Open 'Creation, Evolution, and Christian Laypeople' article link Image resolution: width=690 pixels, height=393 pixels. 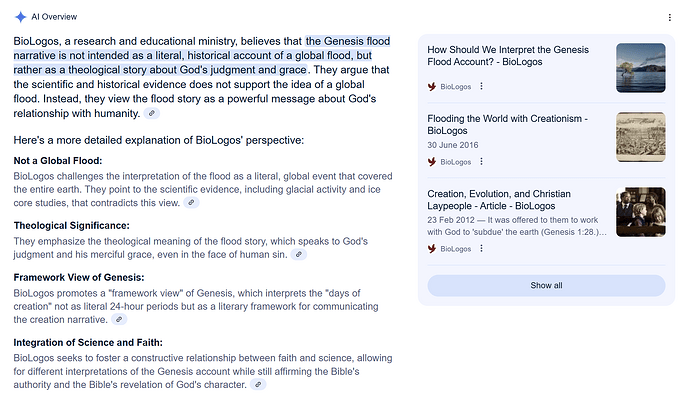pos(499,200)
